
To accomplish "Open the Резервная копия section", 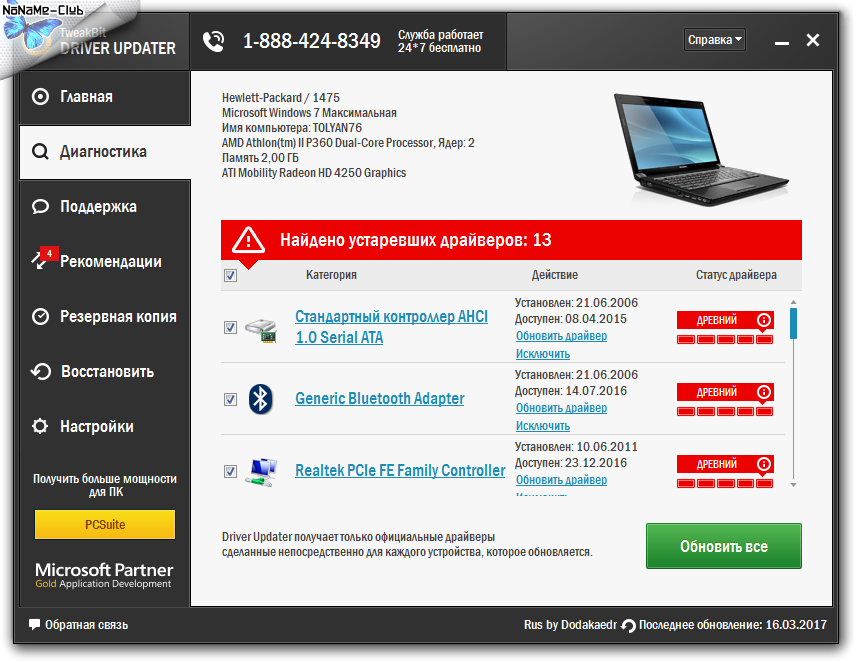I will pos(105,316).
